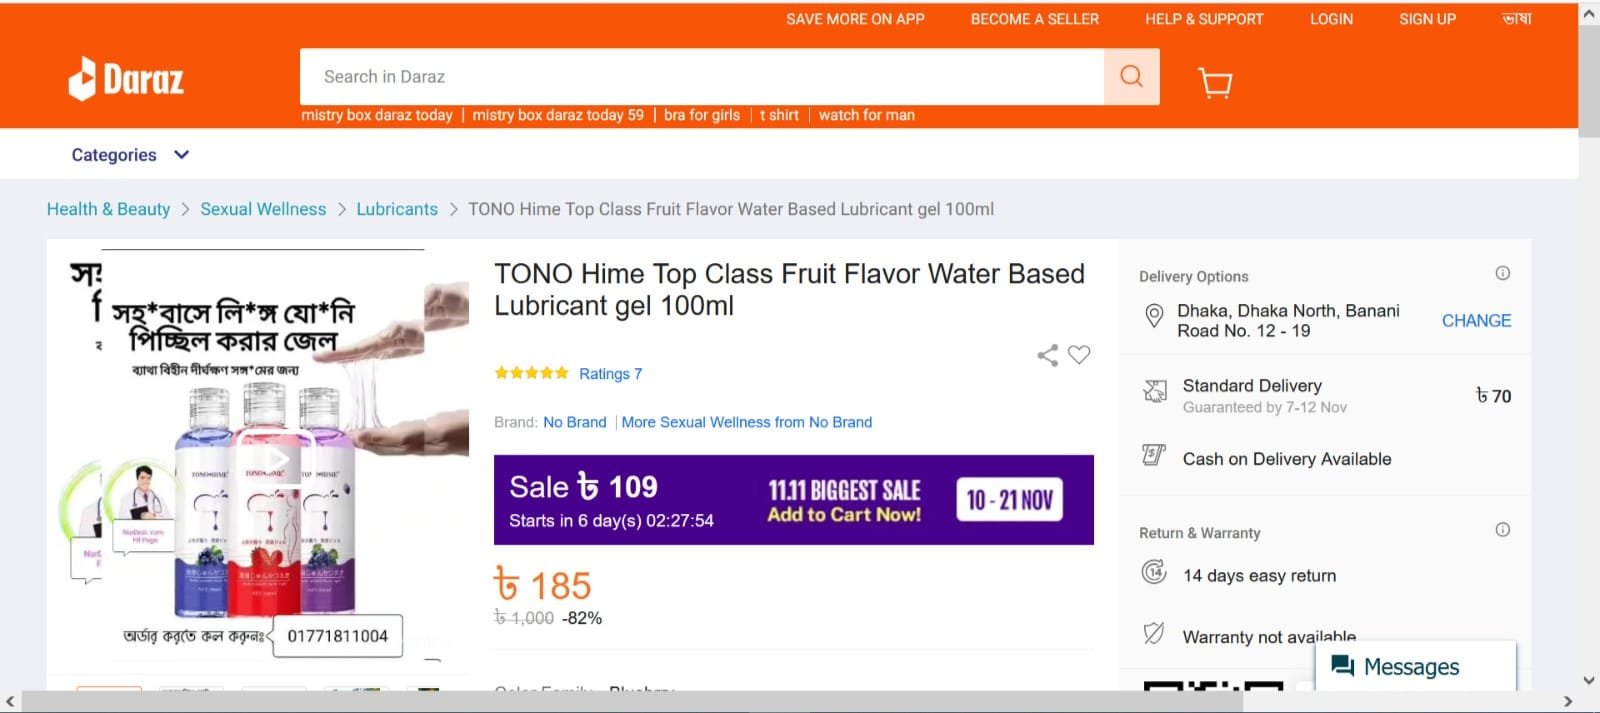The width and height of the screenshot is (1600, 713).
Task: Click the search magnifier button
Action: pos(1131,76)
